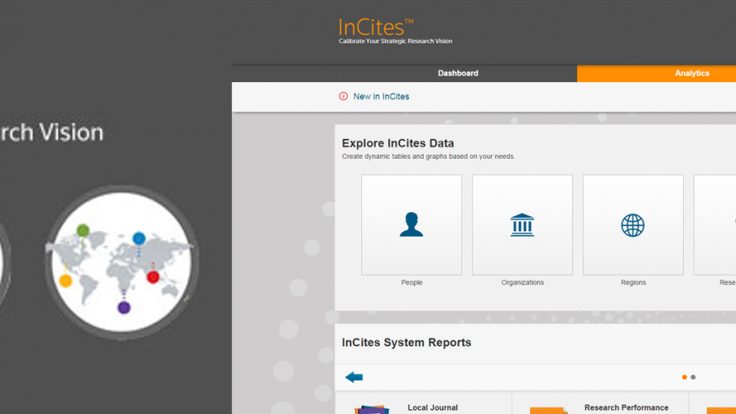Click the Explore InCites Data heading
The height and width of the screenshot is (414, 736).
point(398,143)
